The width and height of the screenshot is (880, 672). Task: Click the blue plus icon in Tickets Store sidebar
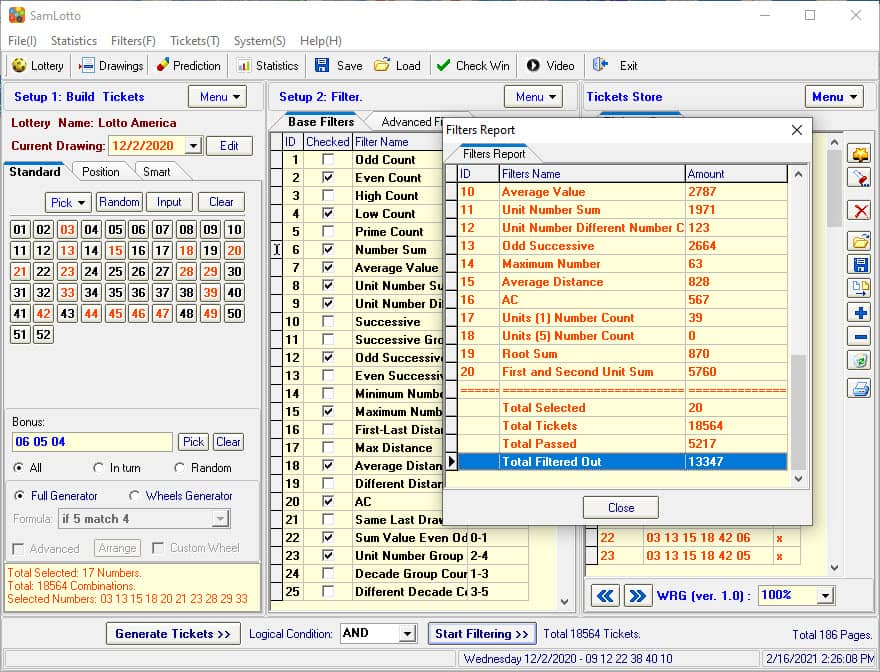point(860,312)
